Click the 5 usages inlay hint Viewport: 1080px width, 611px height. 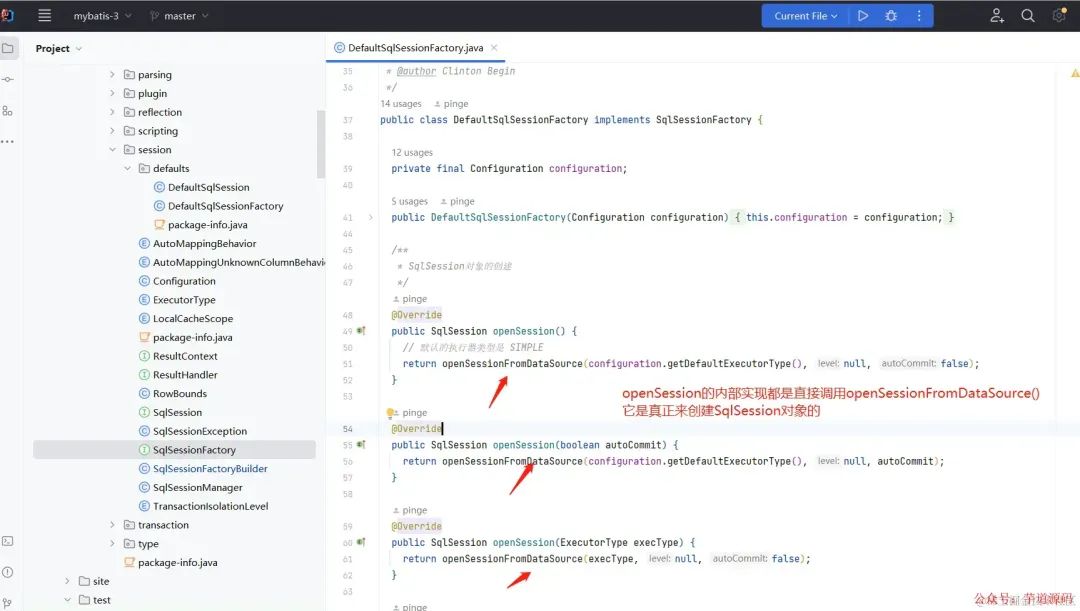(409, 201)
